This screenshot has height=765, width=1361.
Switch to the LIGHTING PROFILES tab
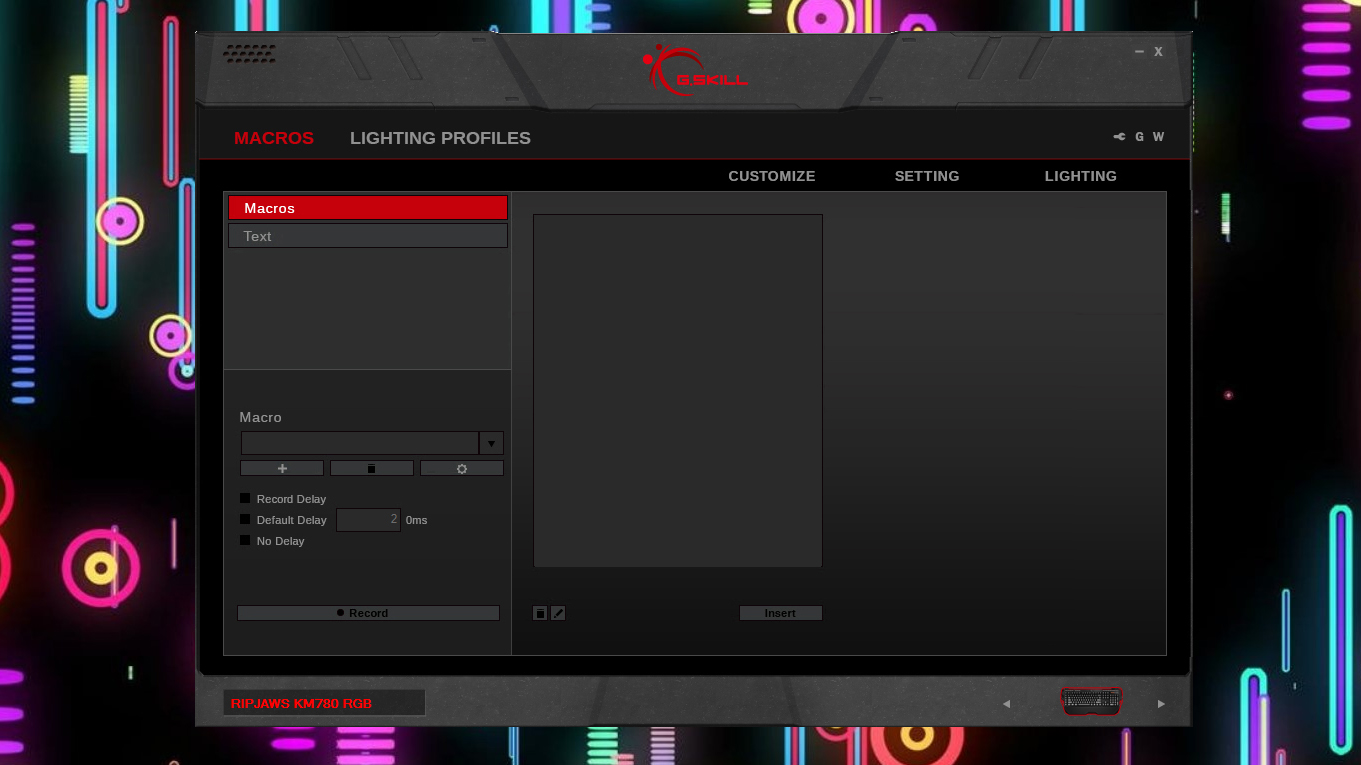(x=440, y=138)
